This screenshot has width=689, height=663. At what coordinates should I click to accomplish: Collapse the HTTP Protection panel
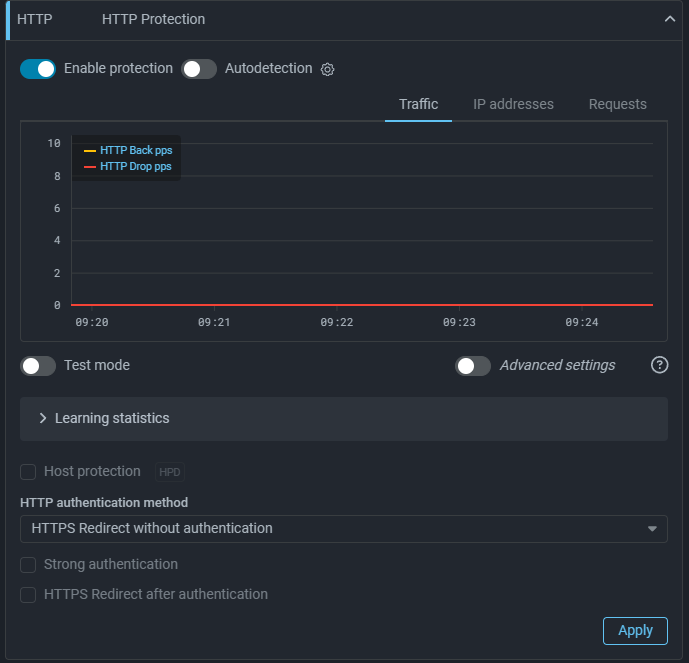coord(669,19)
